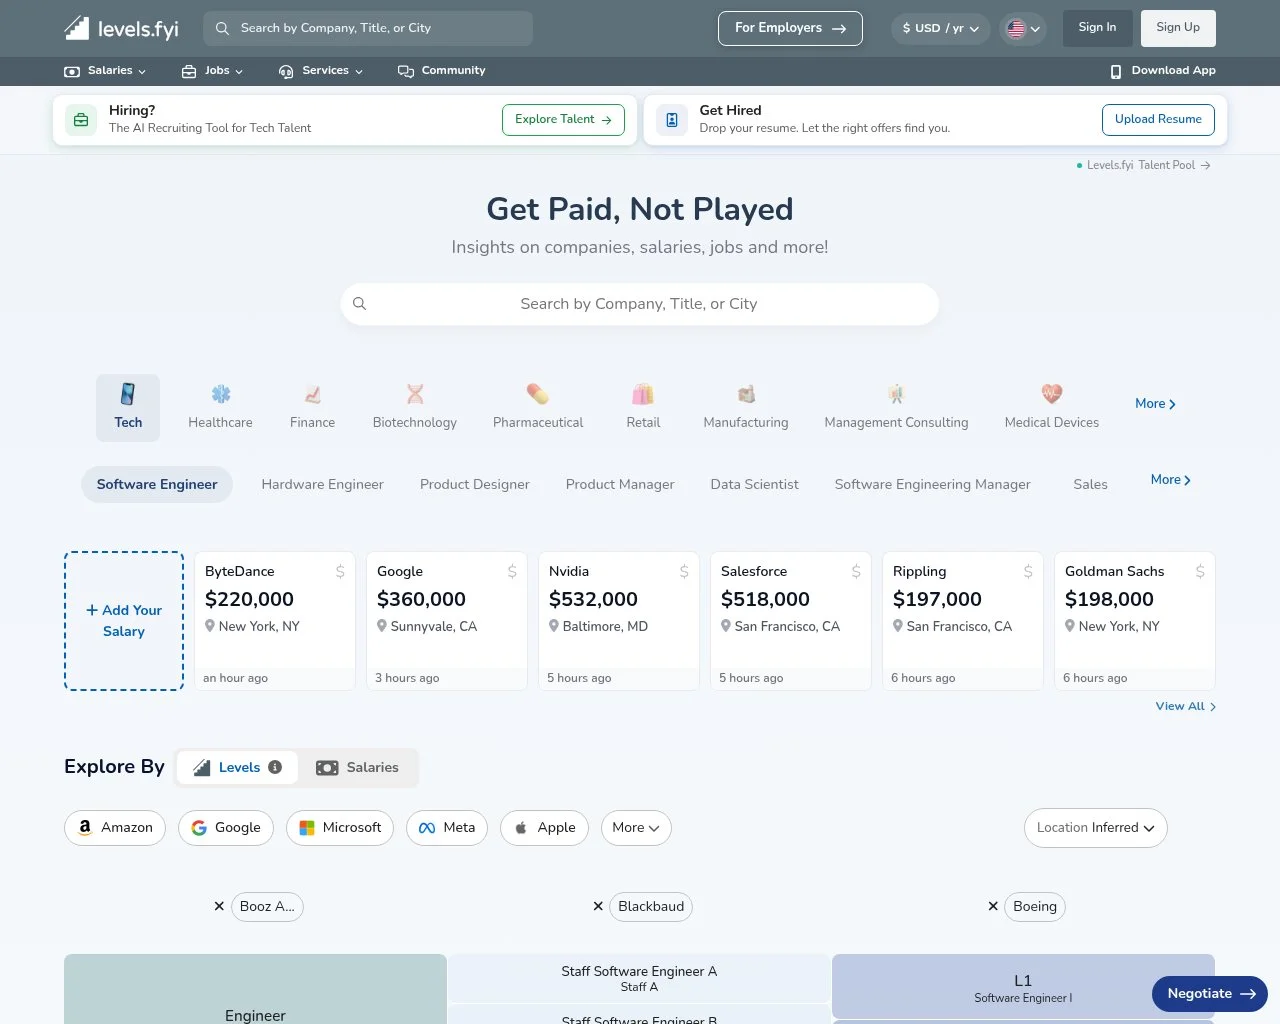Click the top header search field
This screenshot has width=1280, height=1024.
pyautogui.click(x=368, y=28)
